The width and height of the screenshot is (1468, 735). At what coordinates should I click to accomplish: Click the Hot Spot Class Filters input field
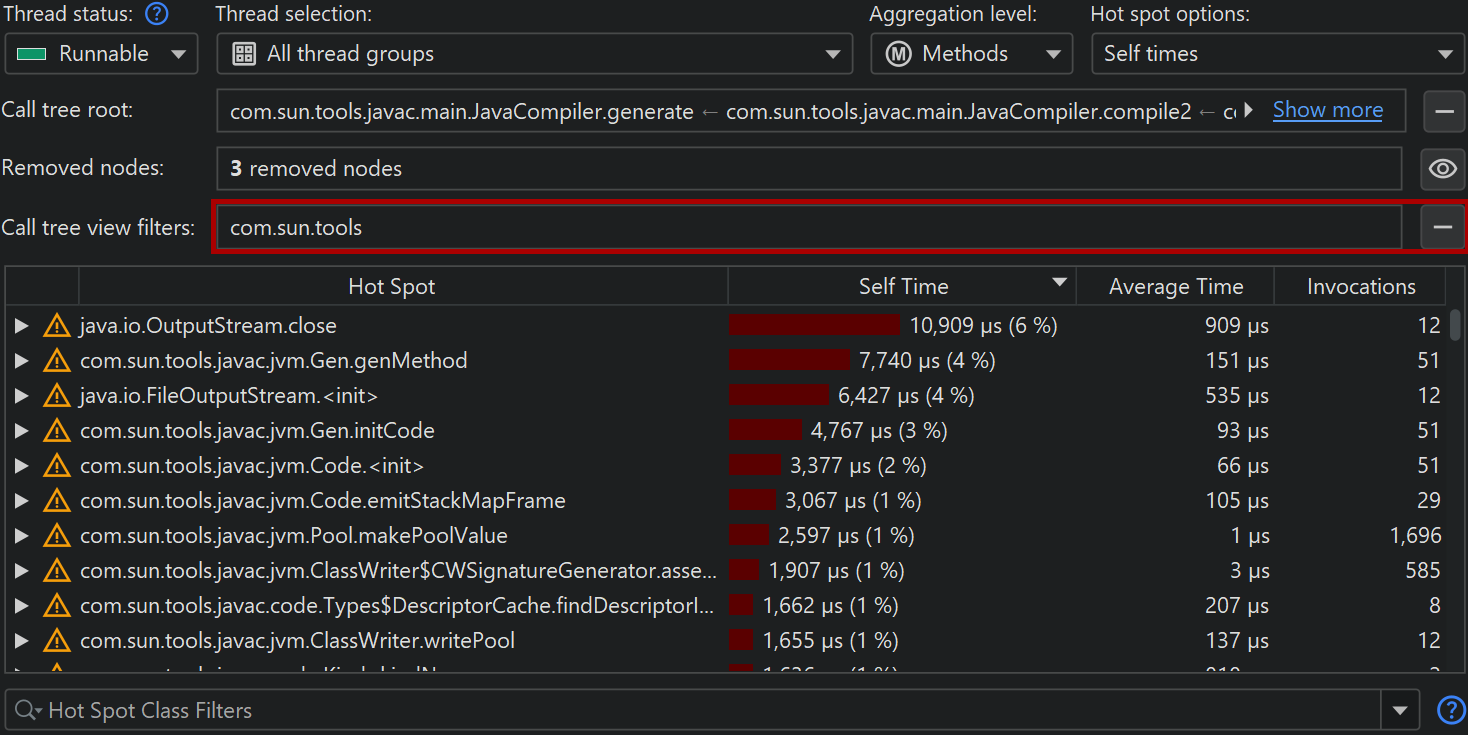click(700, 711)
